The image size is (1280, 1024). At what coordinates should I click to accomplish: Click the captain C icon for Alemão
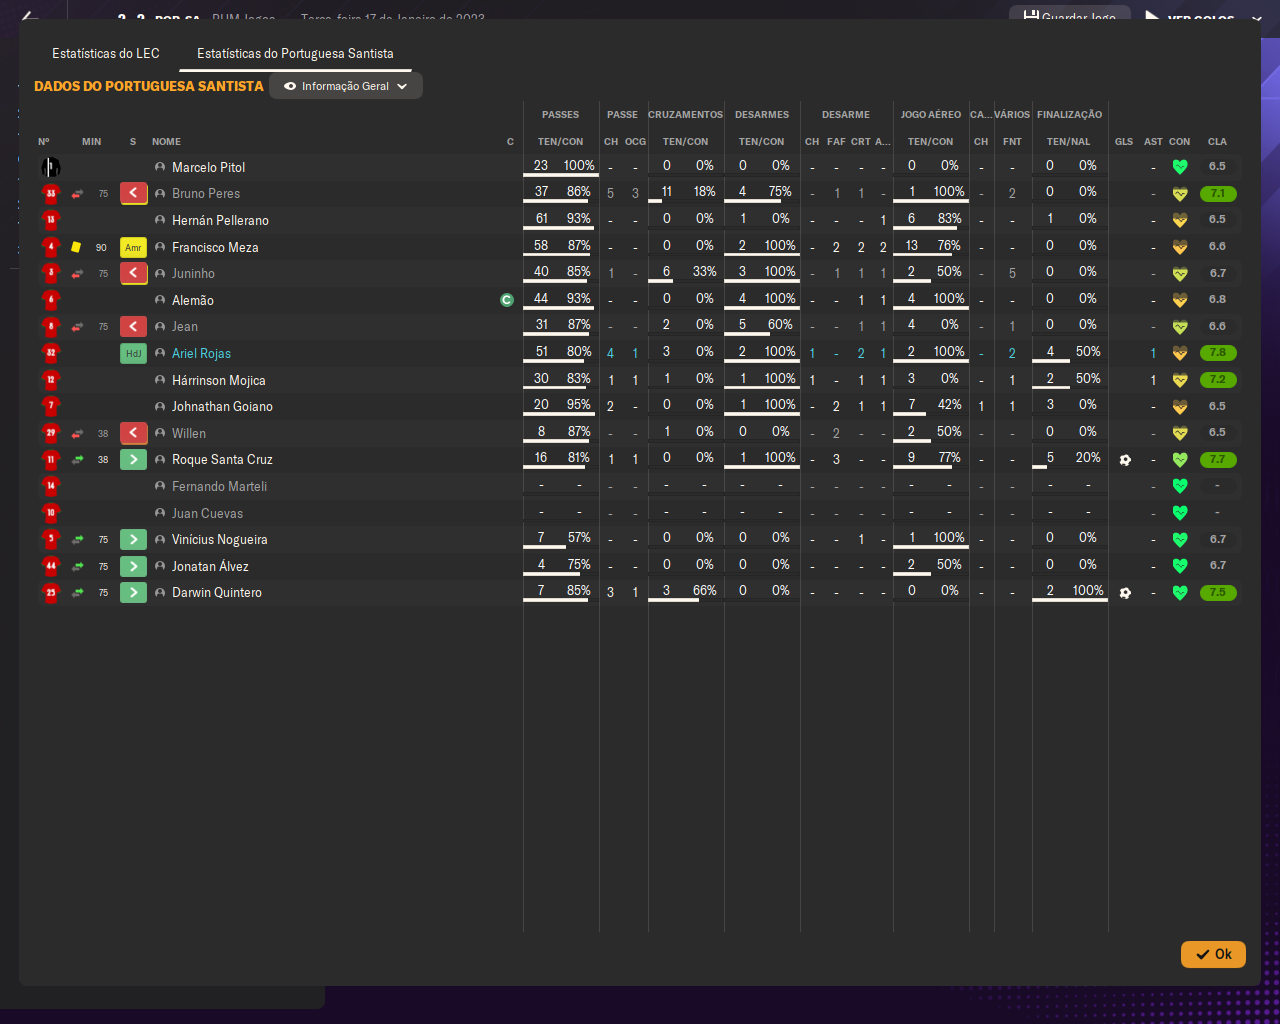[507, 300]
